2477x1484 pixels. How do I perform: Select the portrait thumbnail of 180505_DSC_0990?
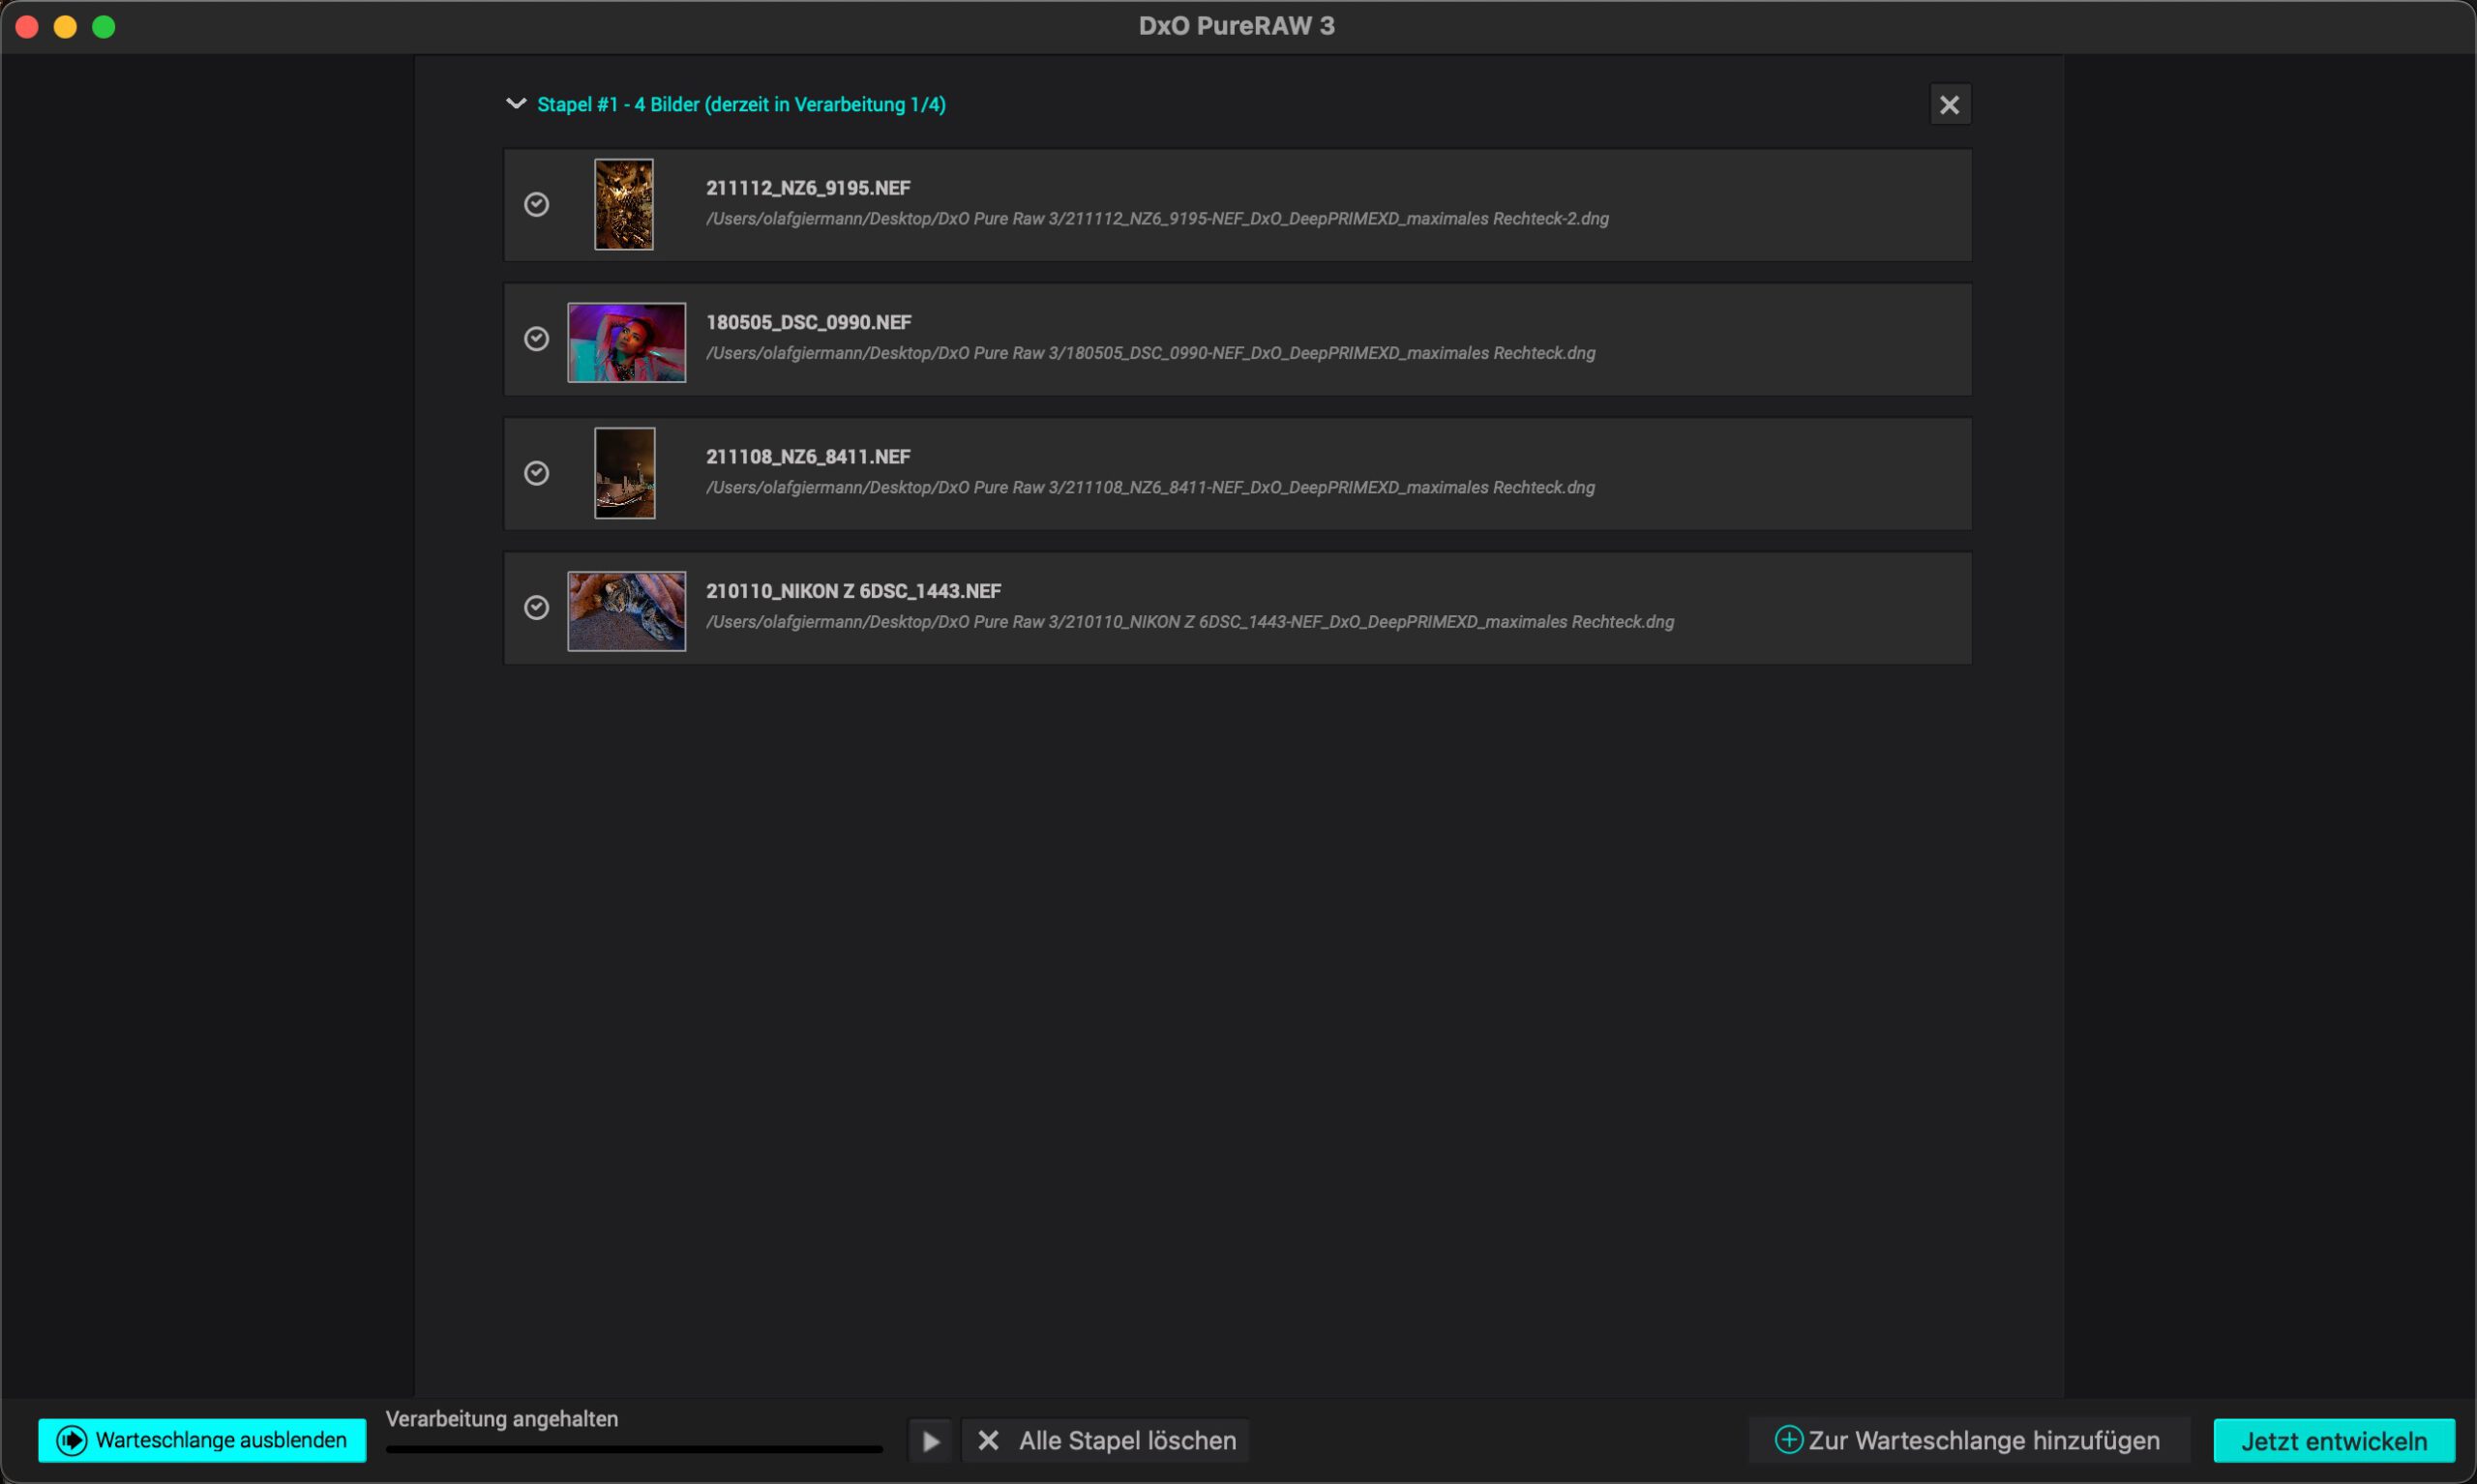[x=627, y=342]
